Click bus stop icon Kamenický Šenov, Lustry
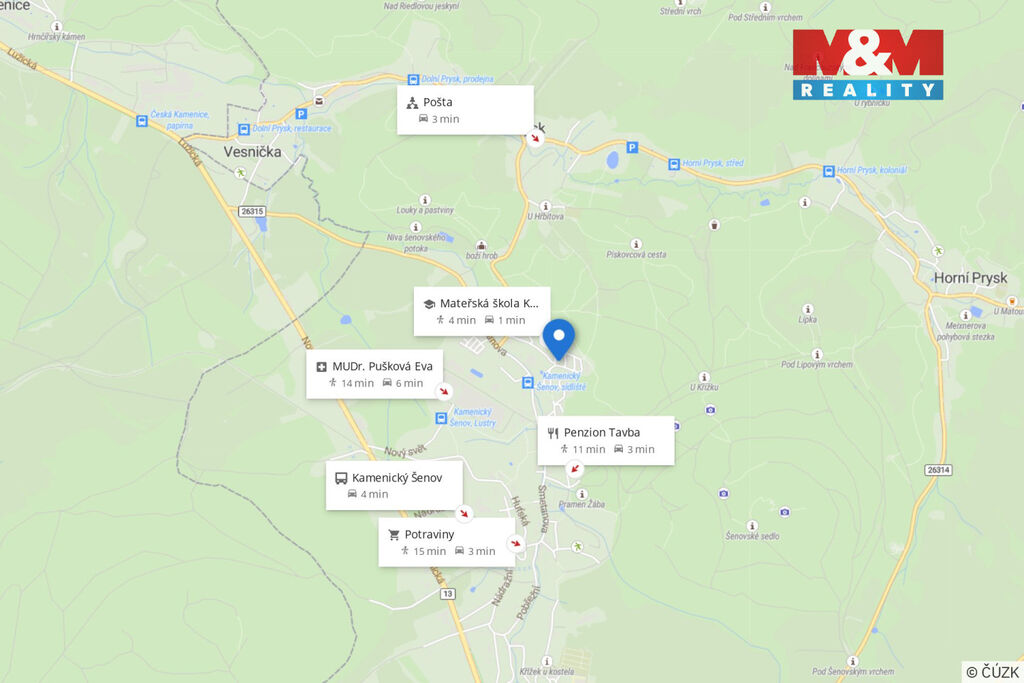This screenshot has width=1024, height=683. pos(441,418)
